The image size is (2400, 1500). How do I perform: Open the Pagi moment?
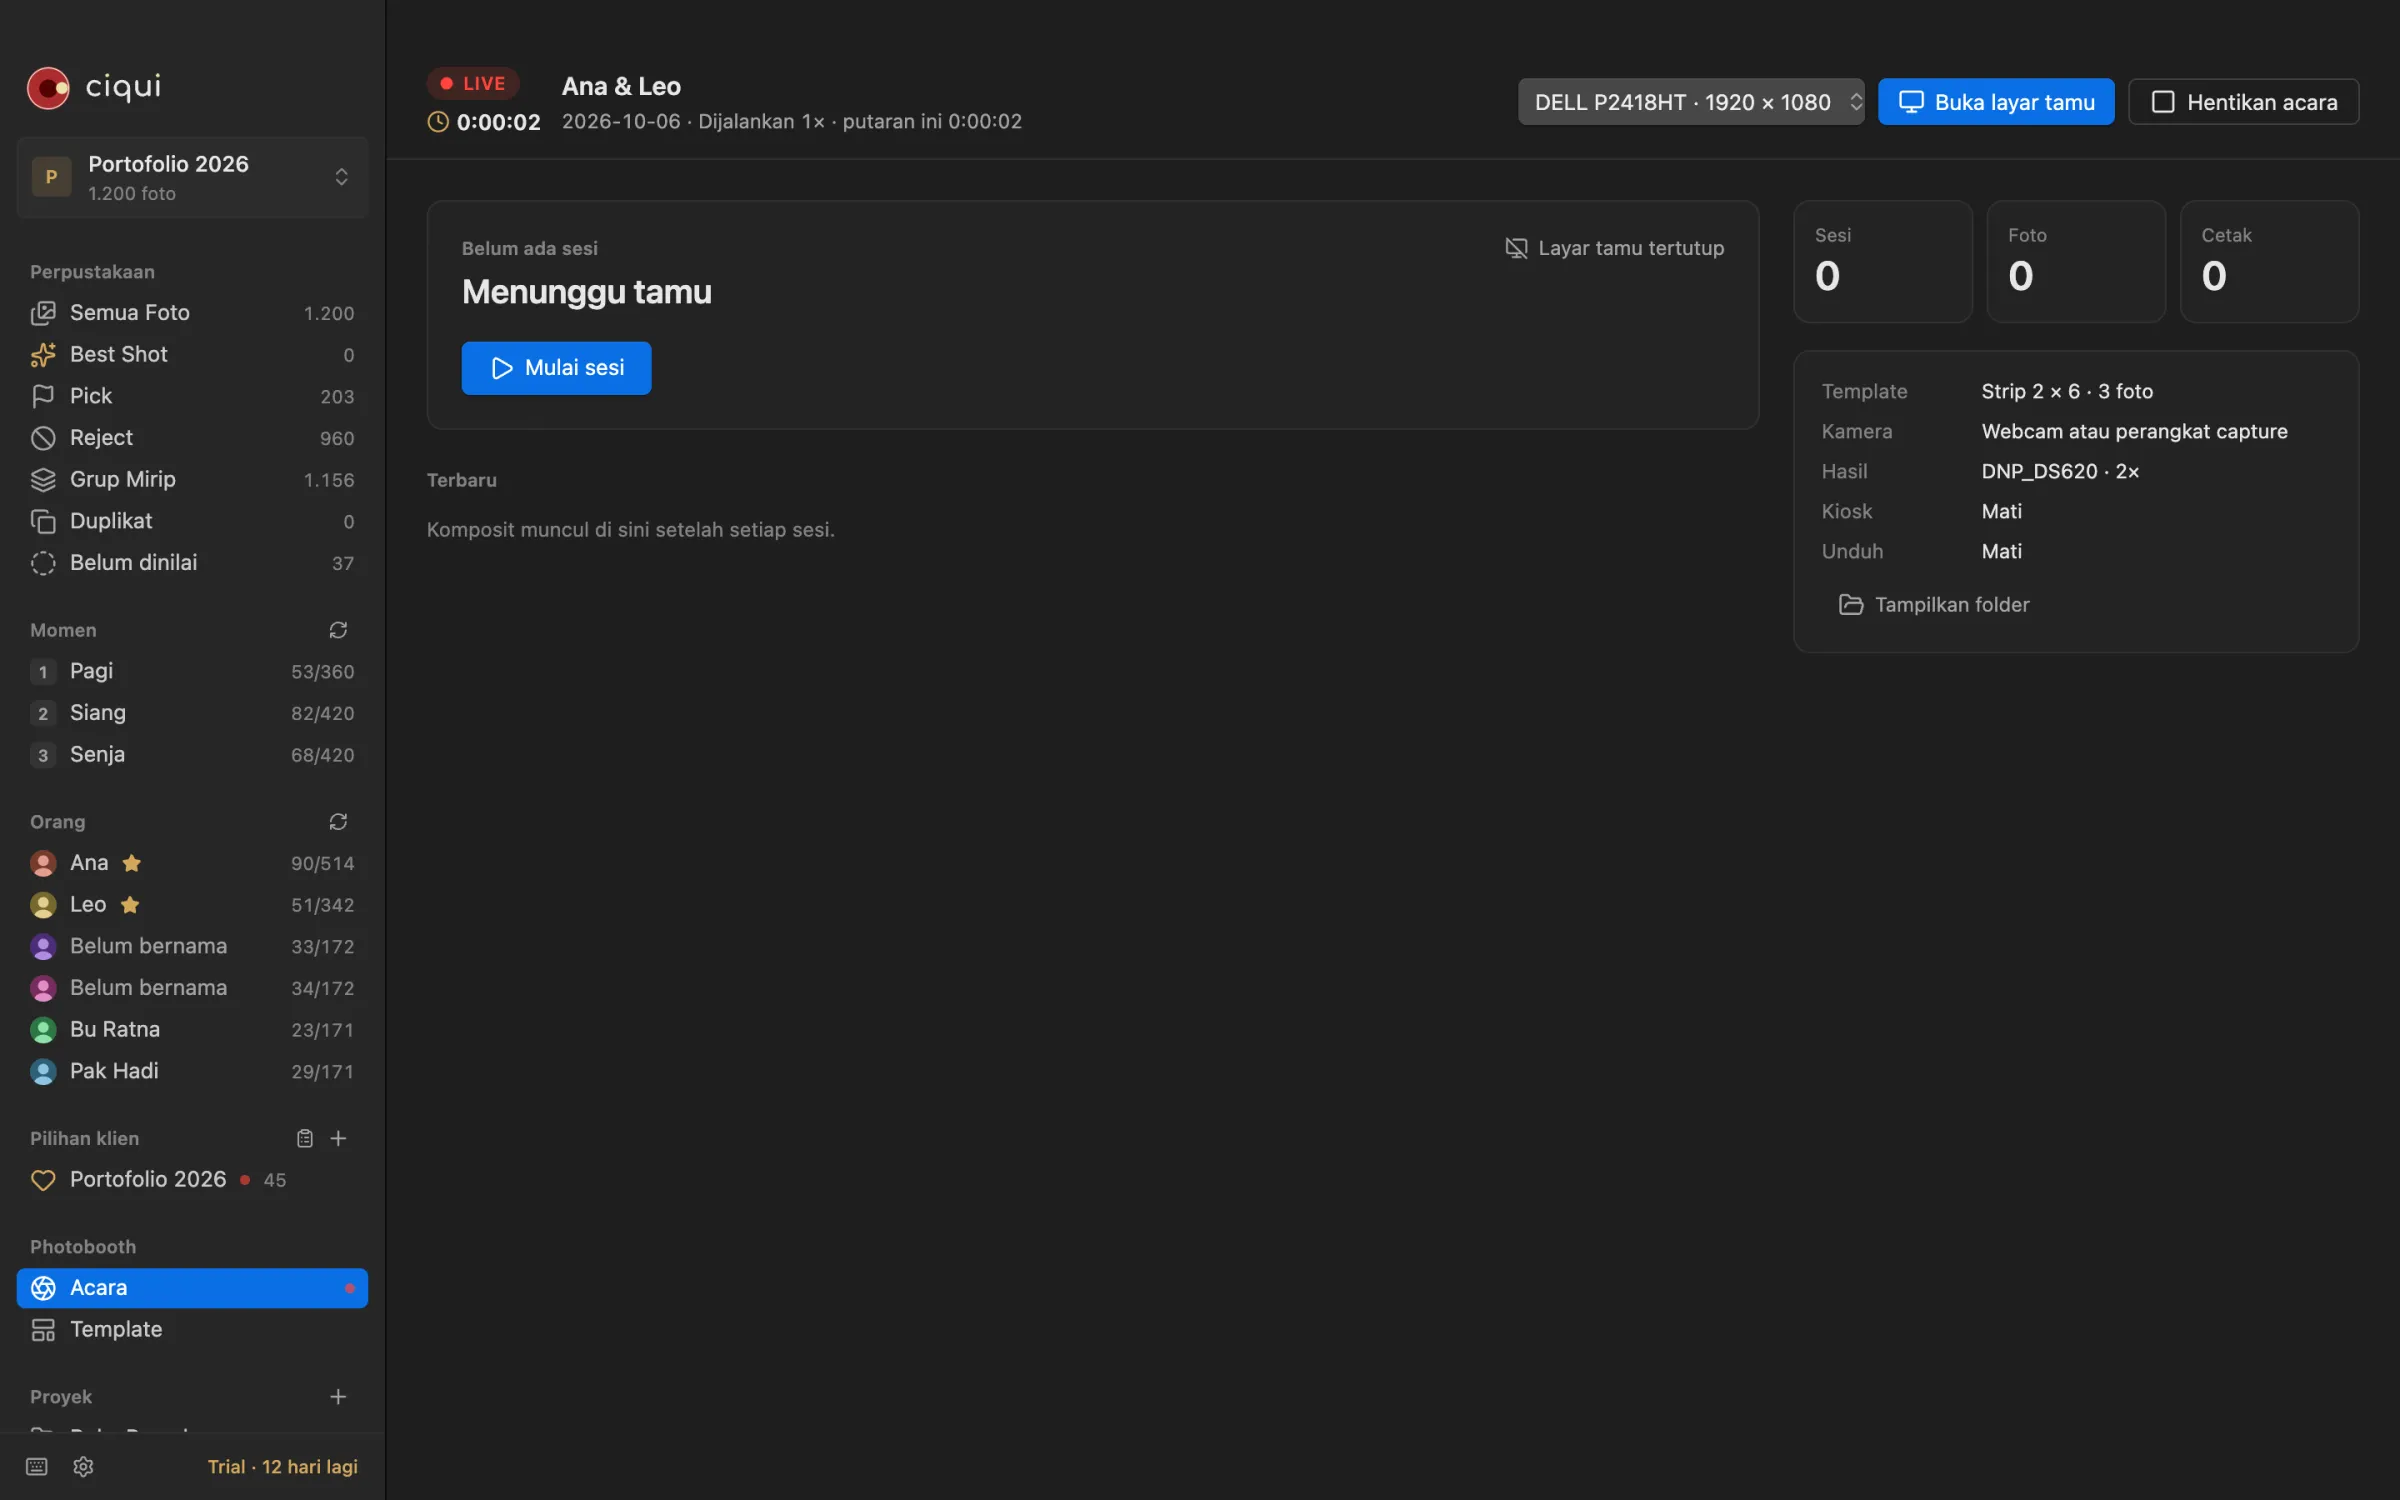coord(193,672)
